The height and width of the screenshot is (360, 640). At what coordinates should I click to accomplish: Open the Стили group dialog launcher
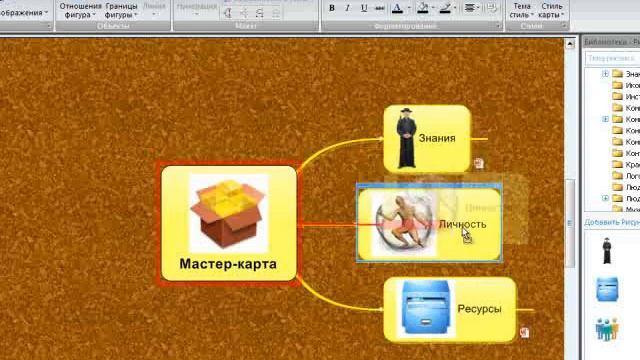pos(564,26)
